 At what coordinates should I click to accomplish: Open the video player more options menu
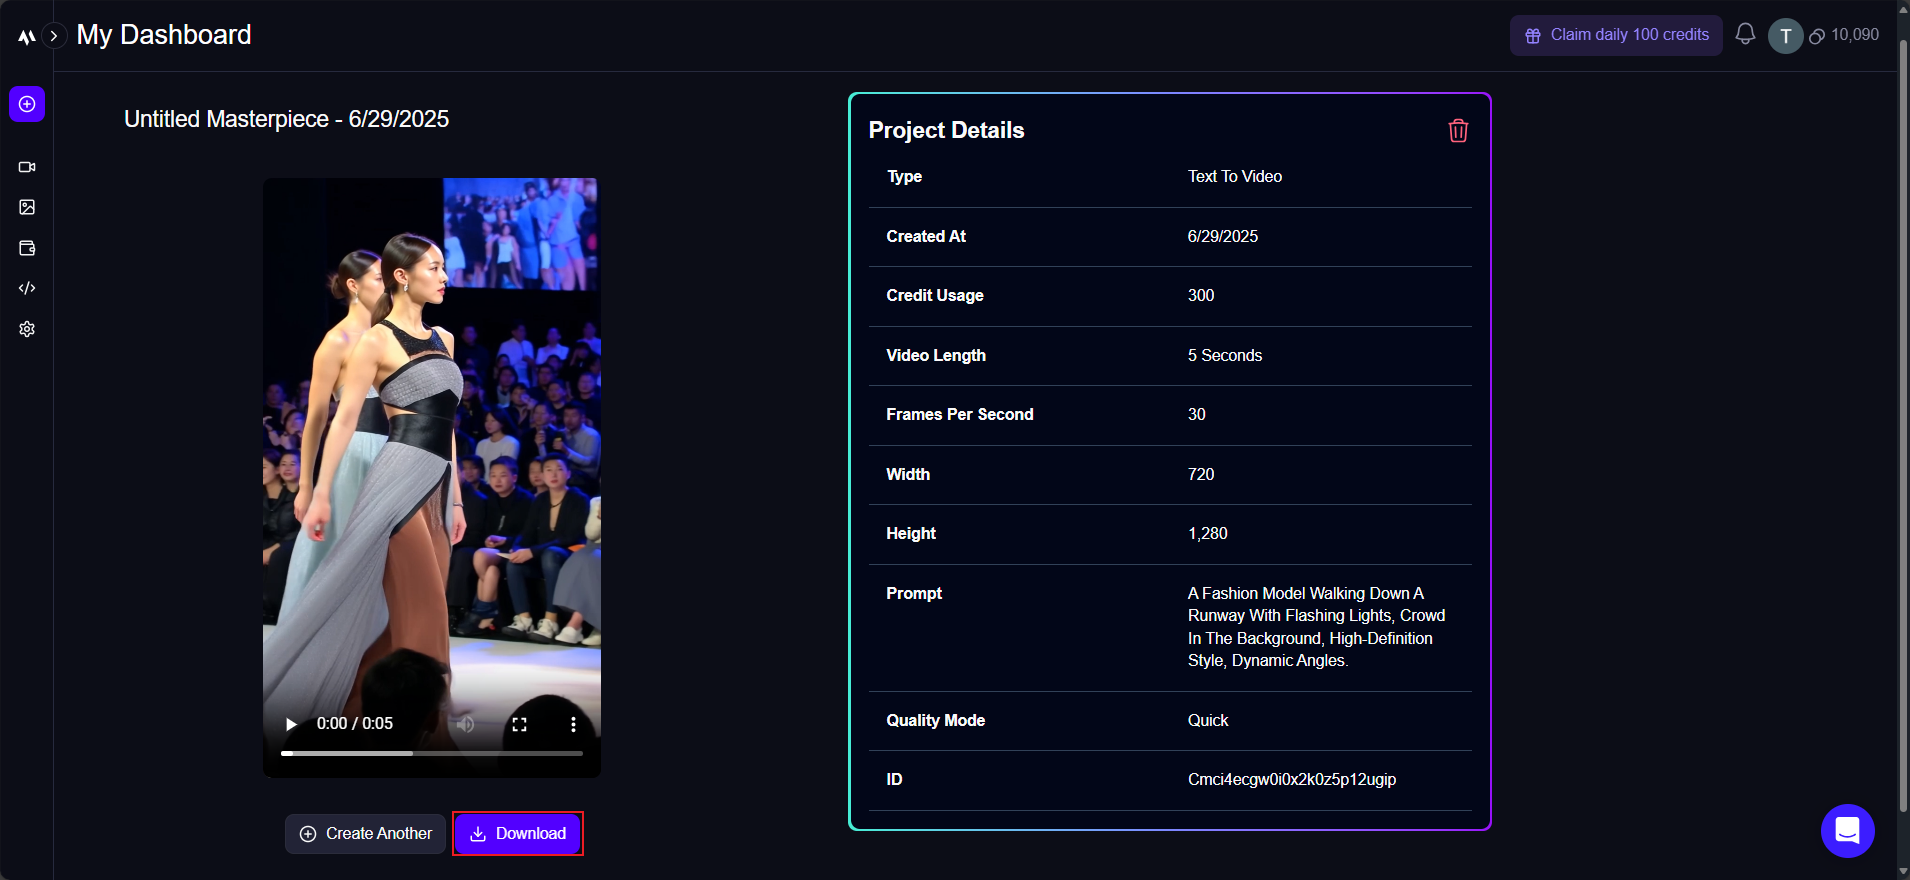[573, 724]
